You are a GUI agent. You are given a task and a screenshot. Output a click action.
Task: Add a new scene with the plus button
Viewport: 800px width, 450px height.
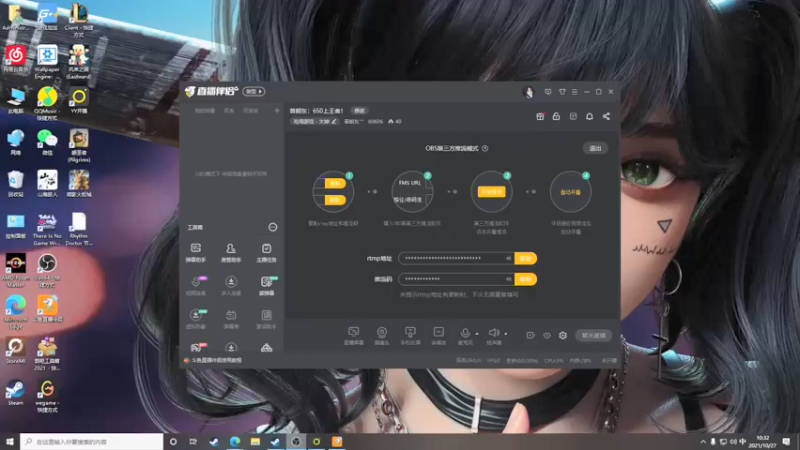[x=277, y=110]
